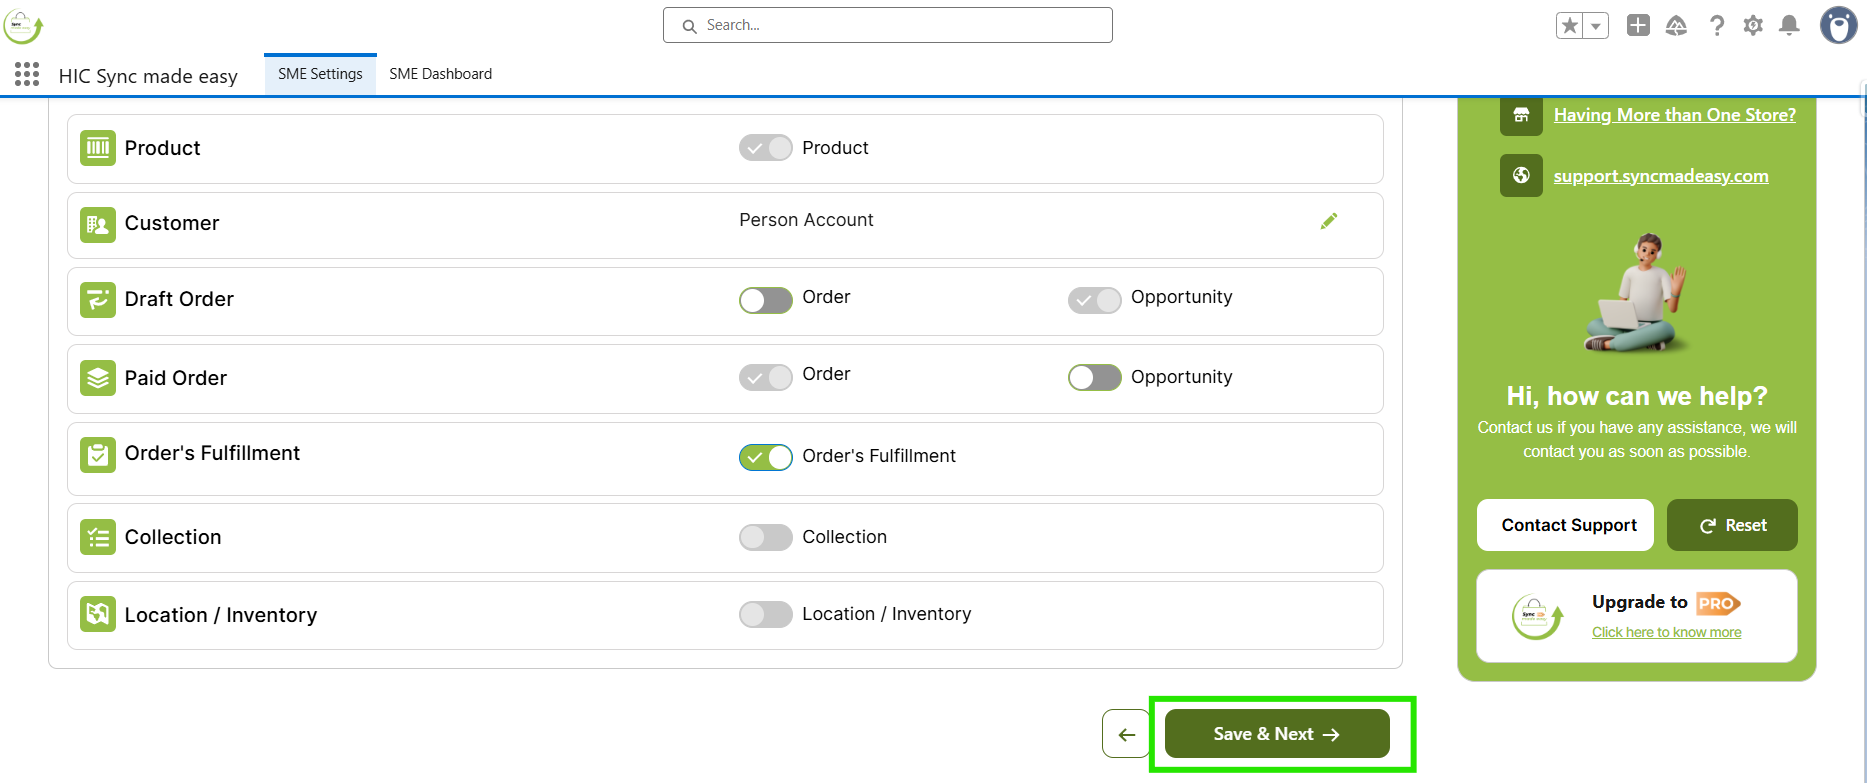The width and height of the screenshot is (1867, 783).
Task: Toggle Draft Order's Order switch
Action: (x=765, y=300)
